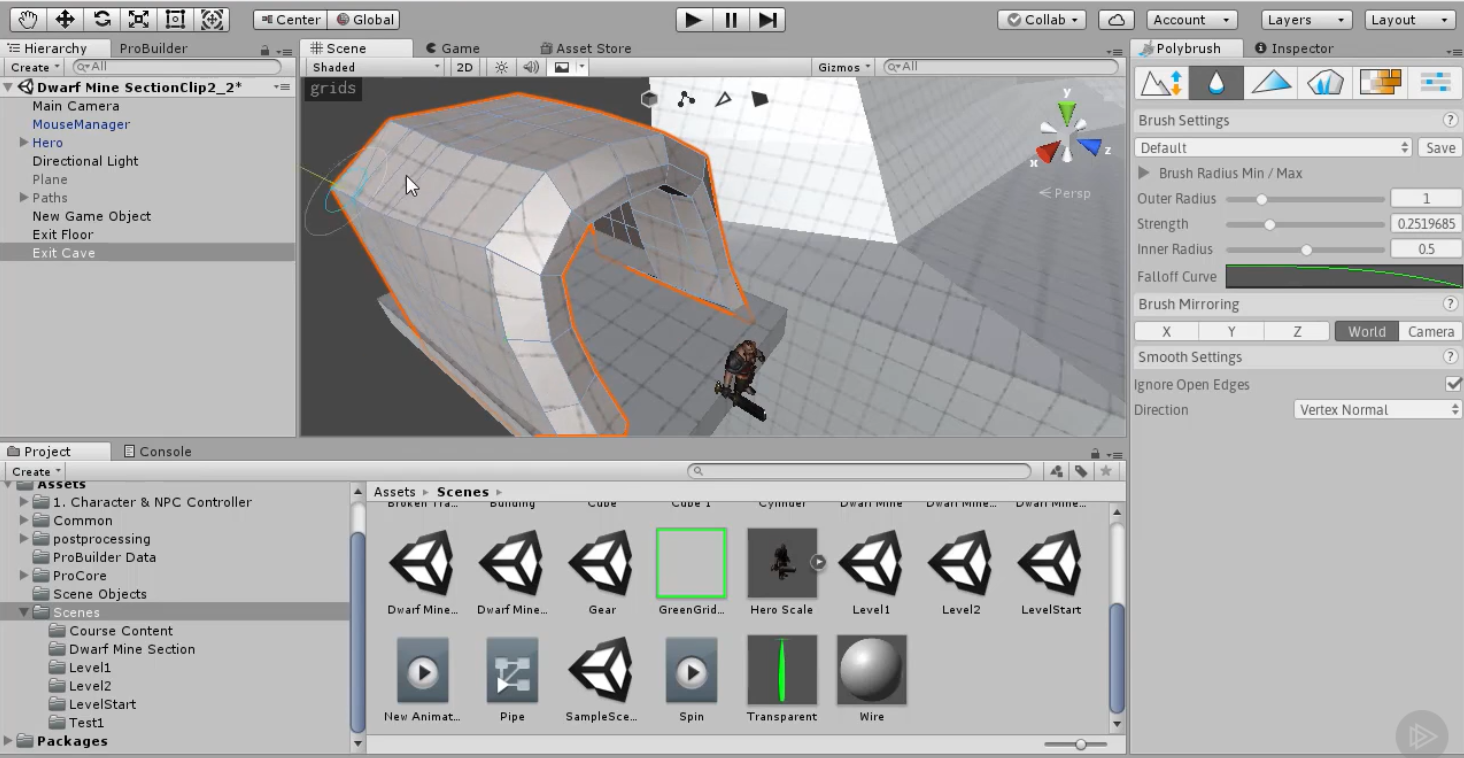Open the Shaded draw mode dropdown
This screenshot has width=1464, height=758.
[x=375, y=67]
